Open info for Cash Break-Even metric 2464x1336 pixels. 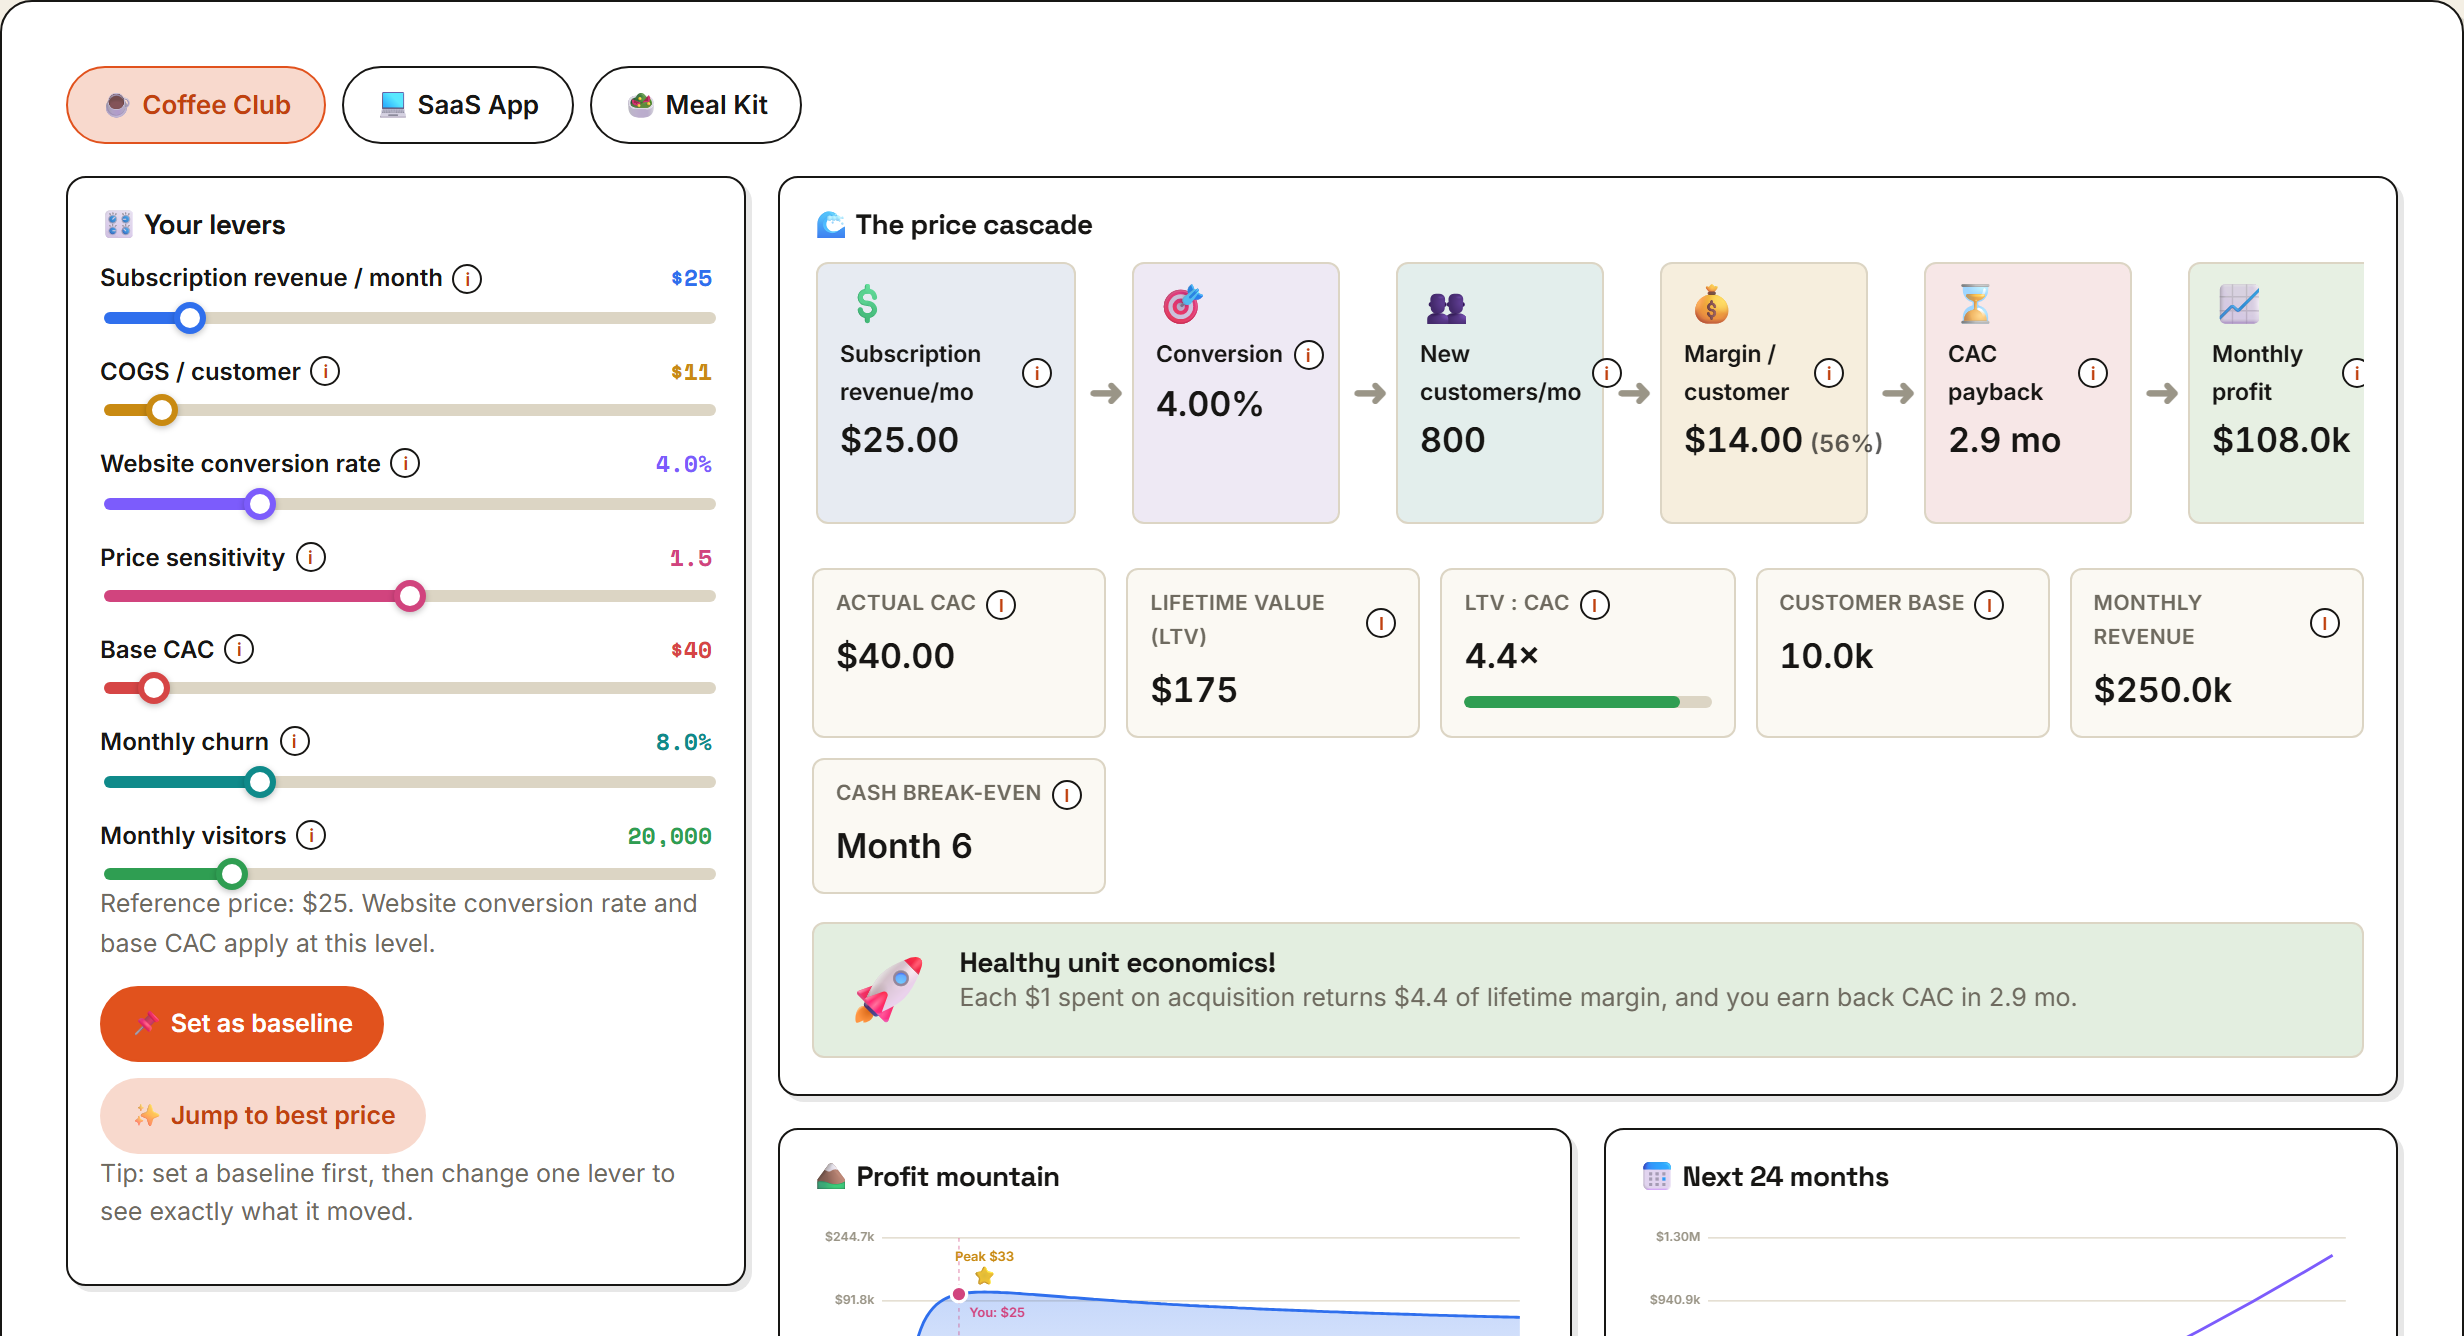1067,795
